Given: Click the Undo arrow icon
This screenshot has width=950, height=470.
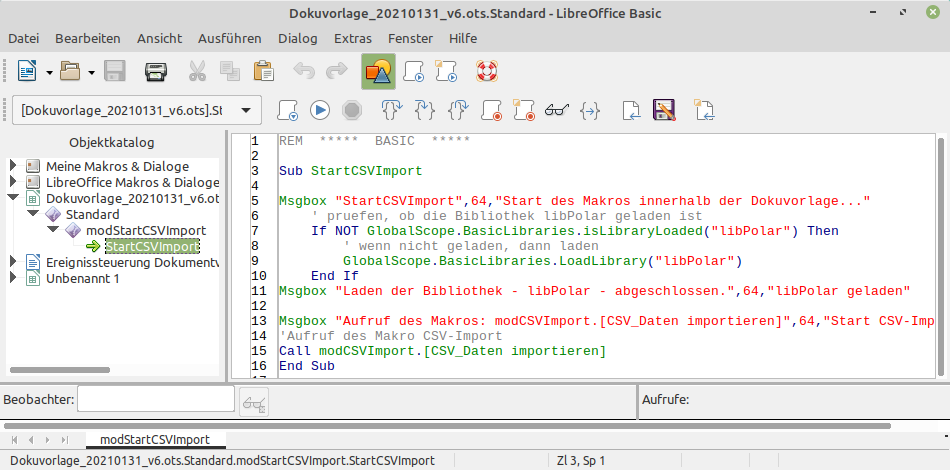Looking at the screenshot, I should pyautogui.click(x=304, y=71).
